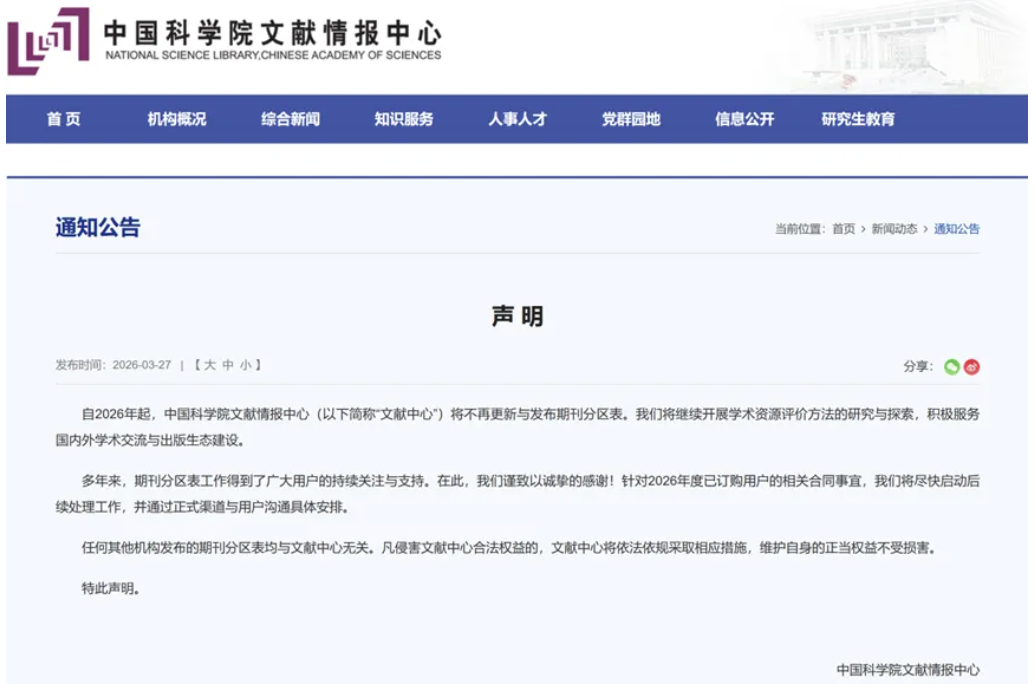This screenshot has height=695, width=1036.
Task: Open the 机构概况 navigation menu
Action: tap(177, 119)
